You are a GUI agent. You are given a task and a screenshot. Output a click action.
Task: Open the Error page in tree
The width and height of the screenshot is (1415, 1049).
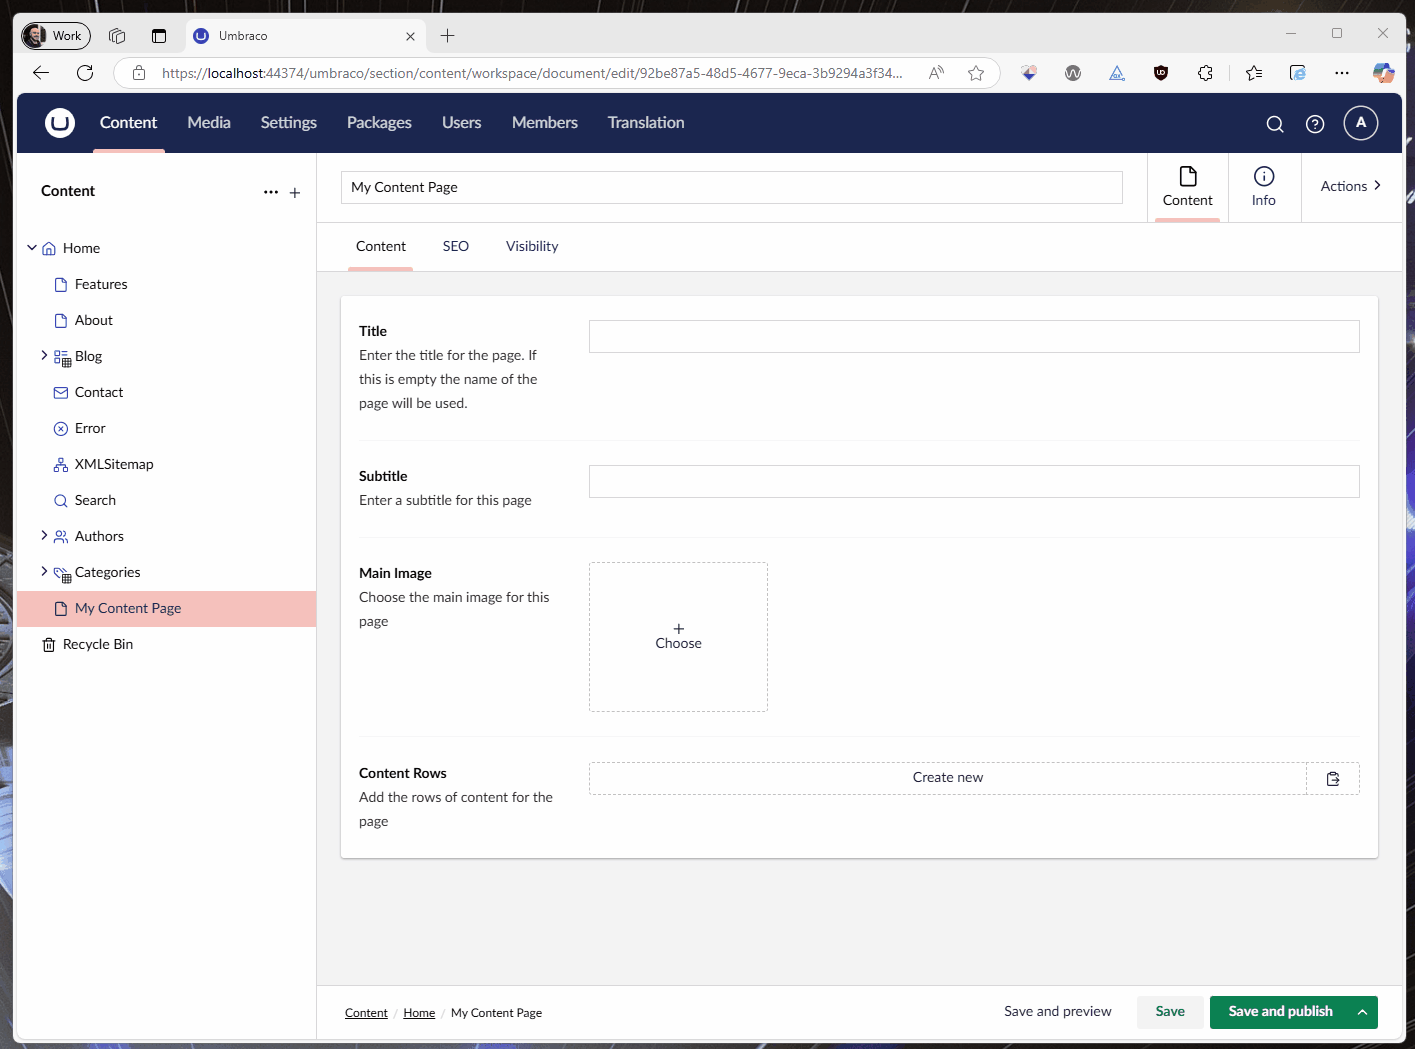90,428
